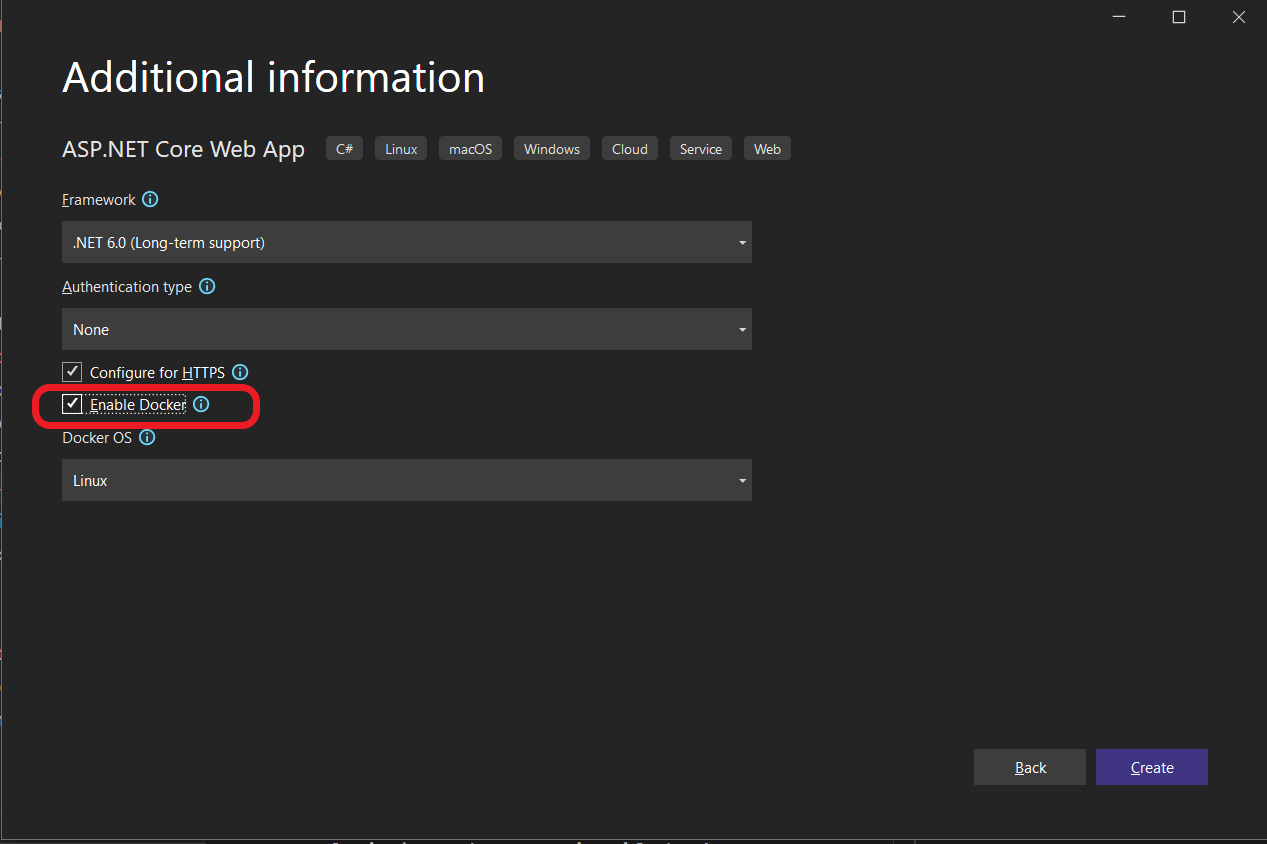The height and width of the screenshot is (844, 1267).
Task: Click the Enable Docker info icon
Action: (x=201, y=404)
